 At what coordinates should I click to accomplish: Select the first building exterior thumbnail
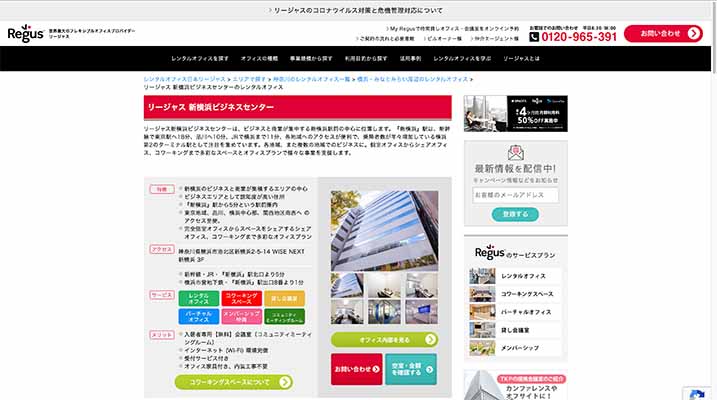pyautogui.click(x=348, y=285)
